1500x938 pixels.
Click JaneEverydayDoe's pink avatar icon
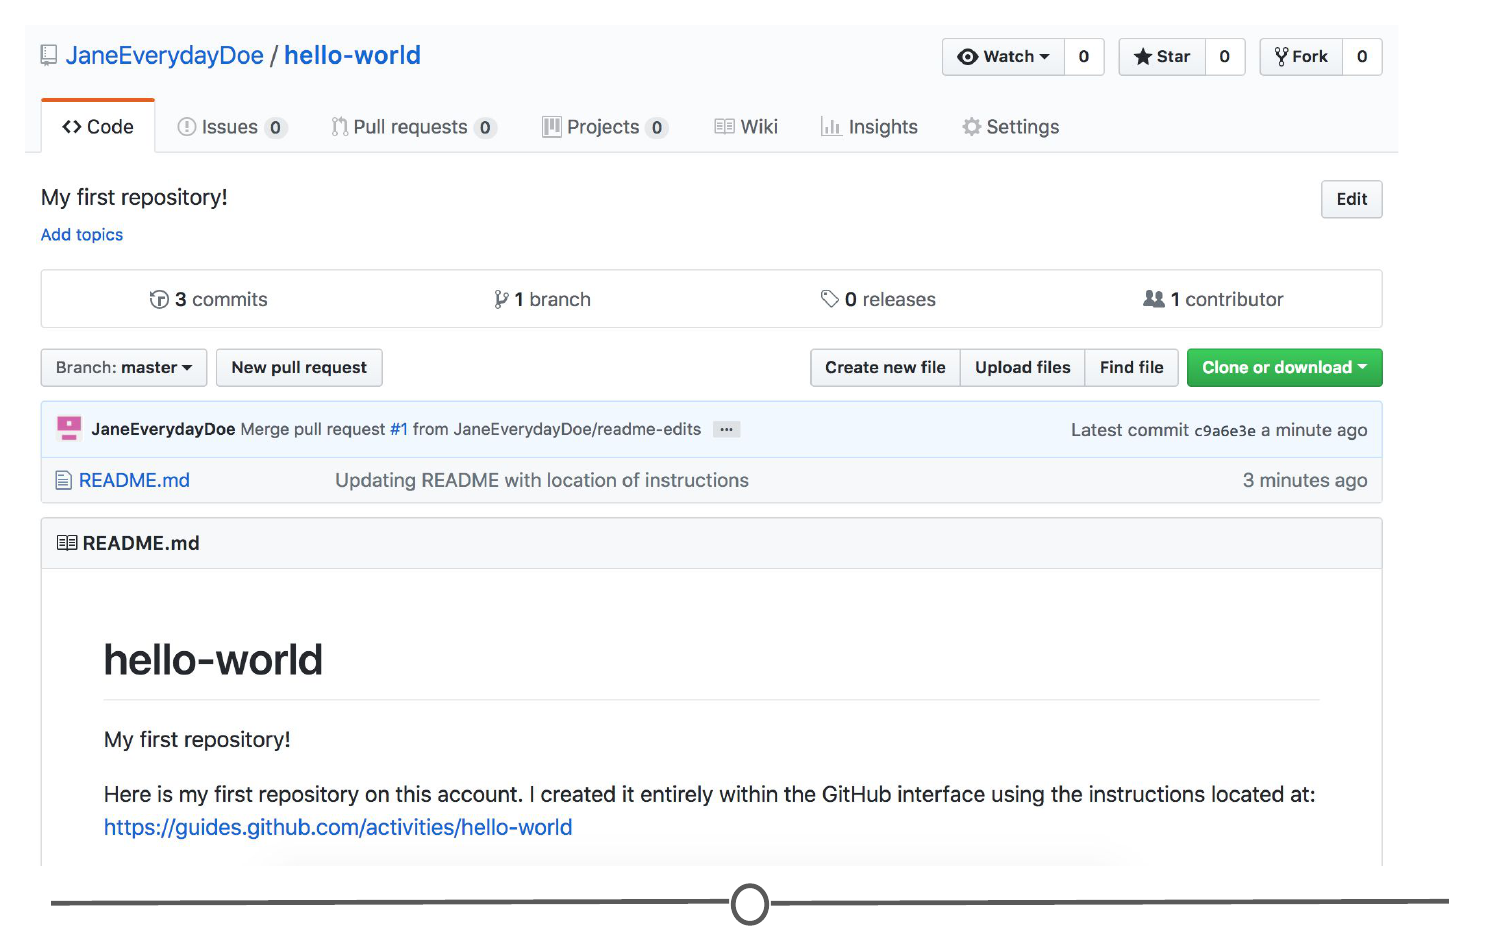(x=69, y=429)
